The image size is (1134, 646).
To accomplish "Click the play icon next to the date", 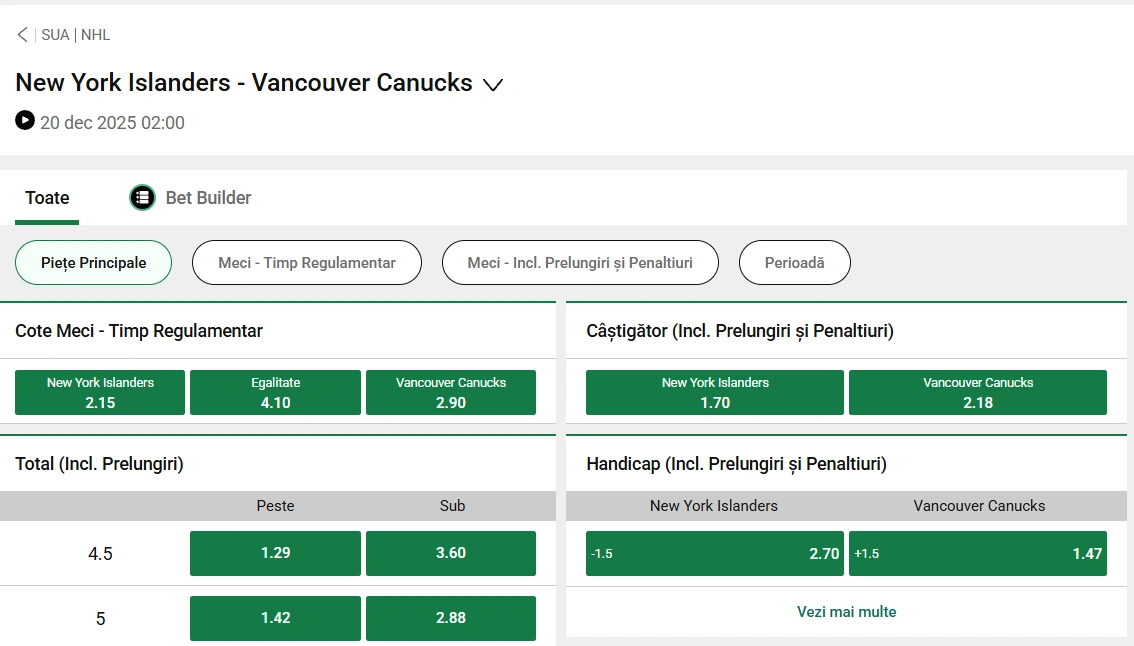I will pos(23,122).
